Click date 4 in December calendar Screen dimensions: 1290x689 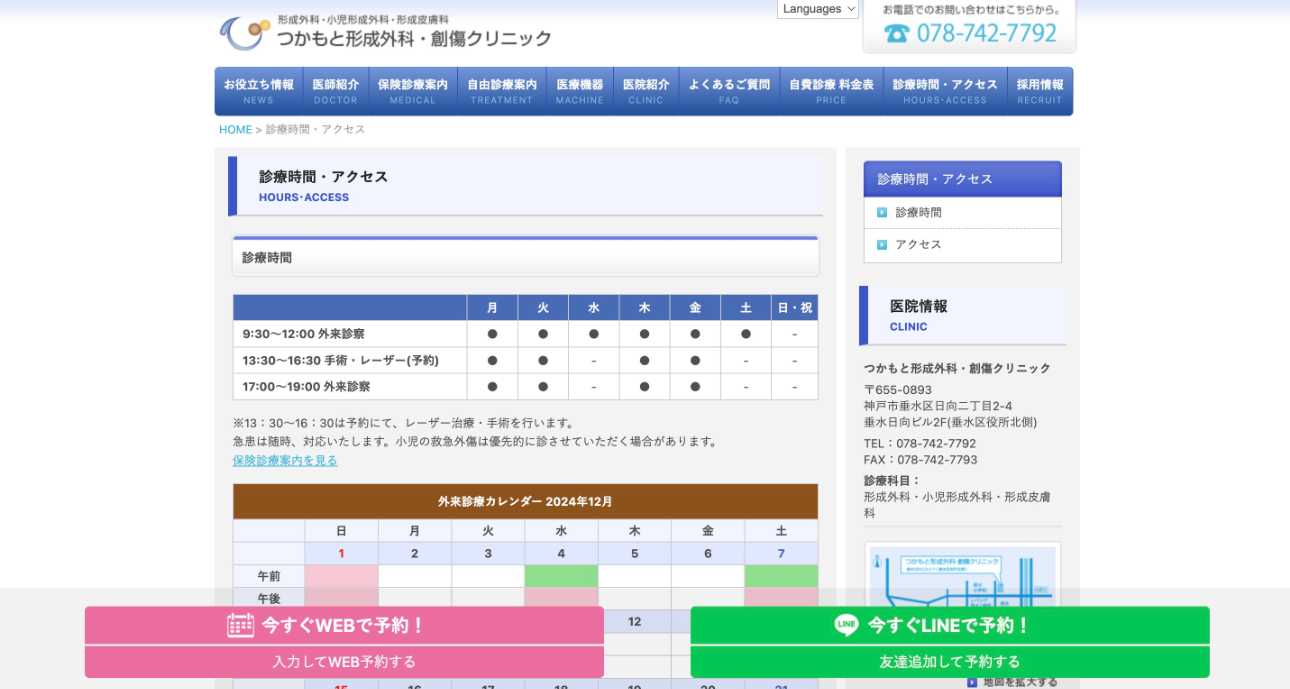pyautogui.click(x=561, y=554)
